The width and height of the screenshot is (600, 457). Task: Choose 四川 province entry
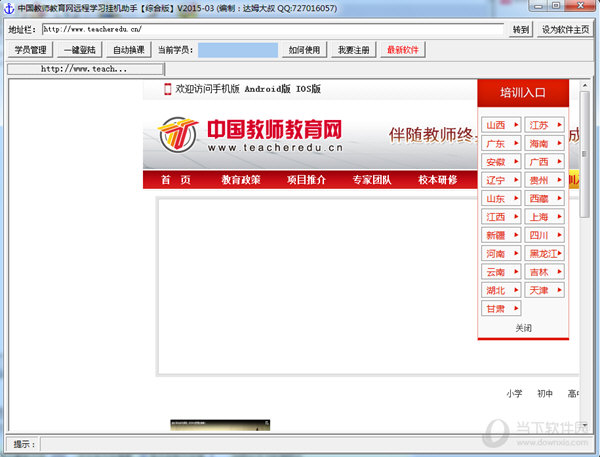[545, 235]
